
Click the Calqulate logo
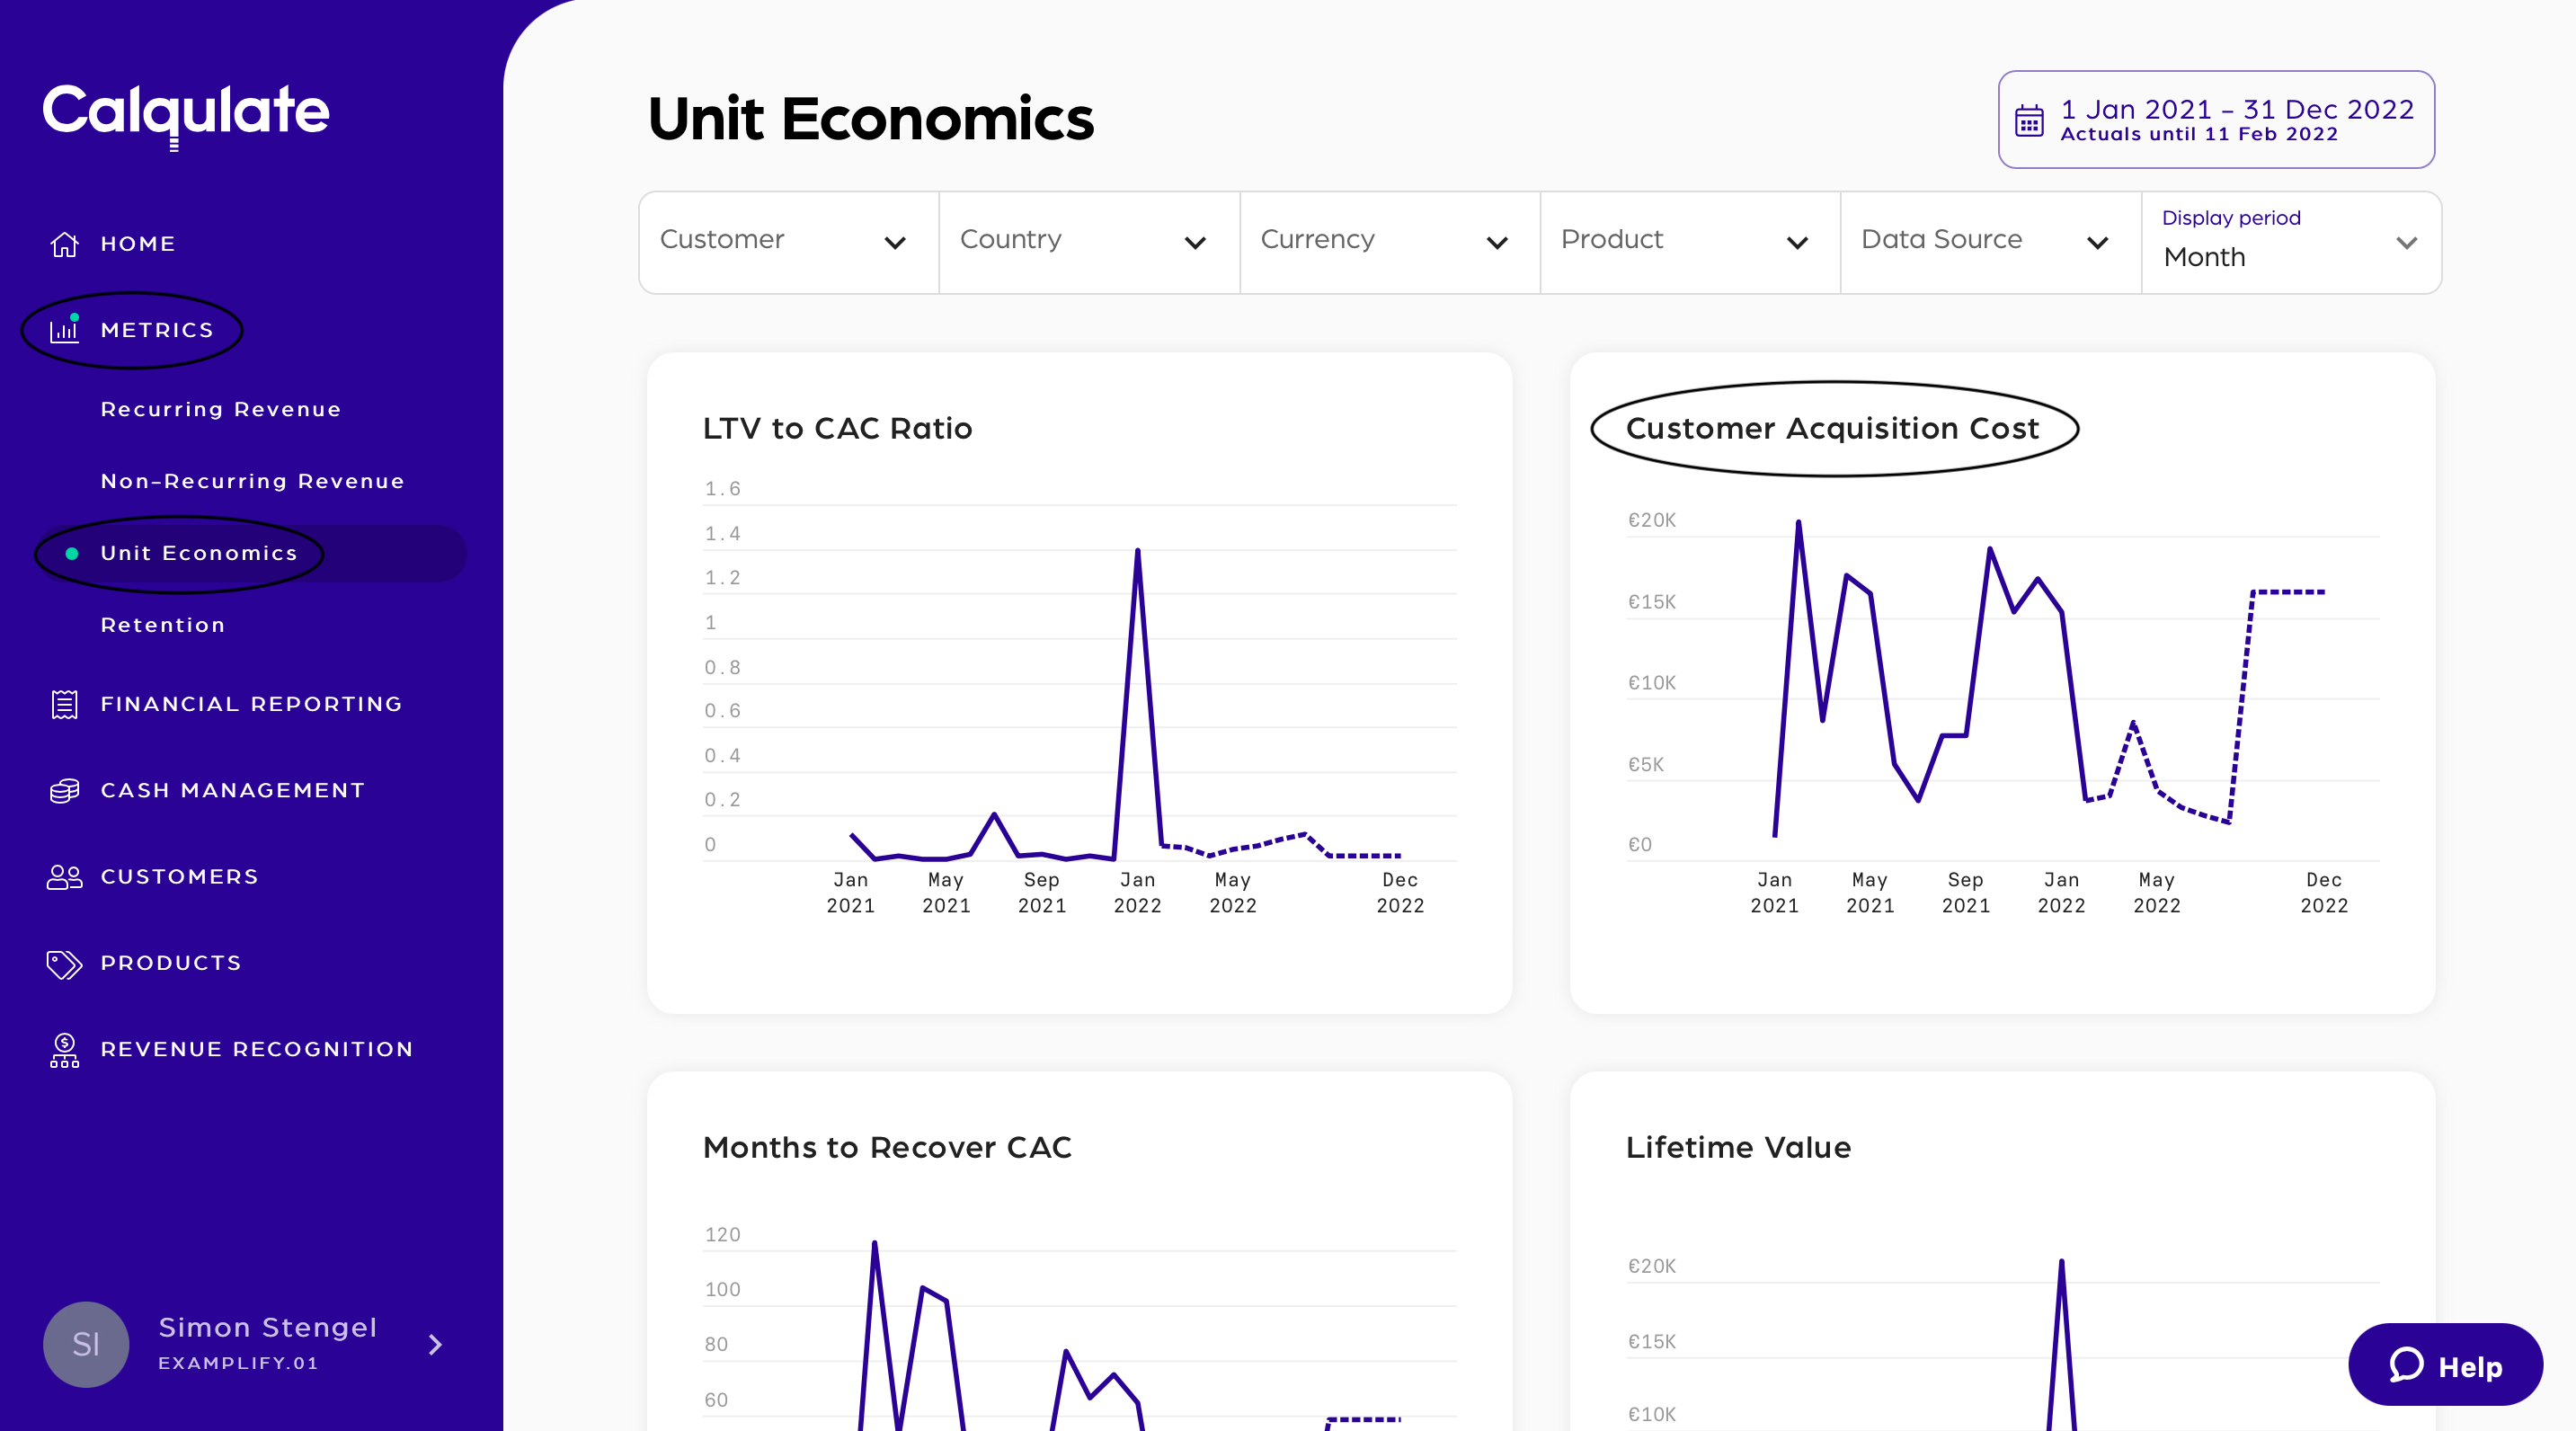[186, 112]
